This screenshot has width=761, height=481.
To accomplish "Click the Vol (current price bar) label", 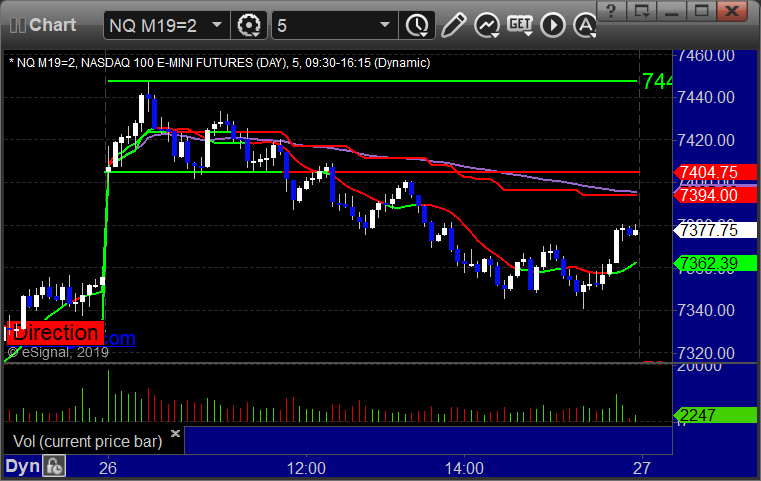I will [x=87, y=441].
